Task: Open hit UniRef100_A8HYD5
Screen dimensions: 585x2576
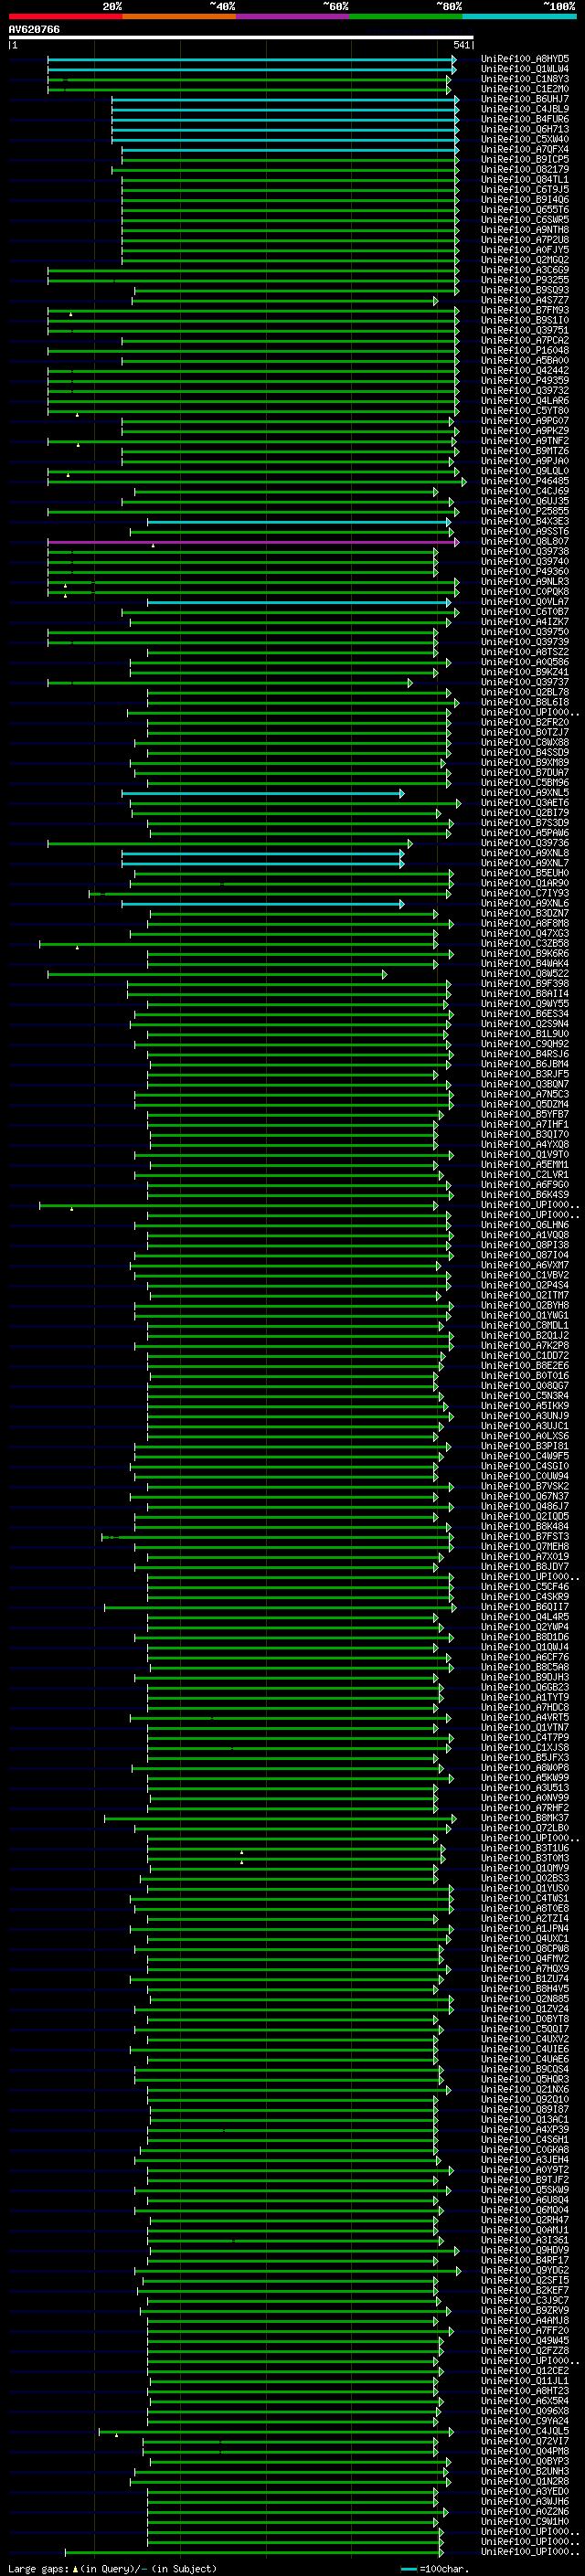Action: point(525,59)
